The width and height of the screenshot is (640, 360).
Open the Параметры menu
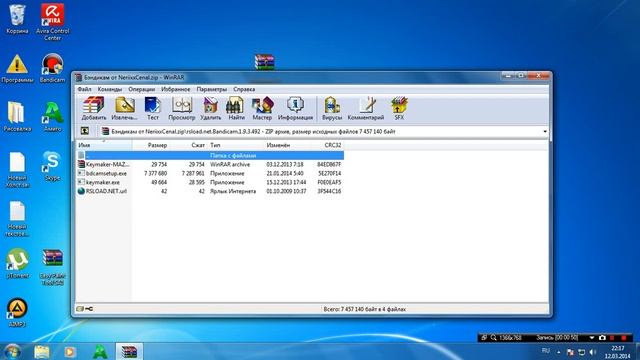tap(211, 89)
